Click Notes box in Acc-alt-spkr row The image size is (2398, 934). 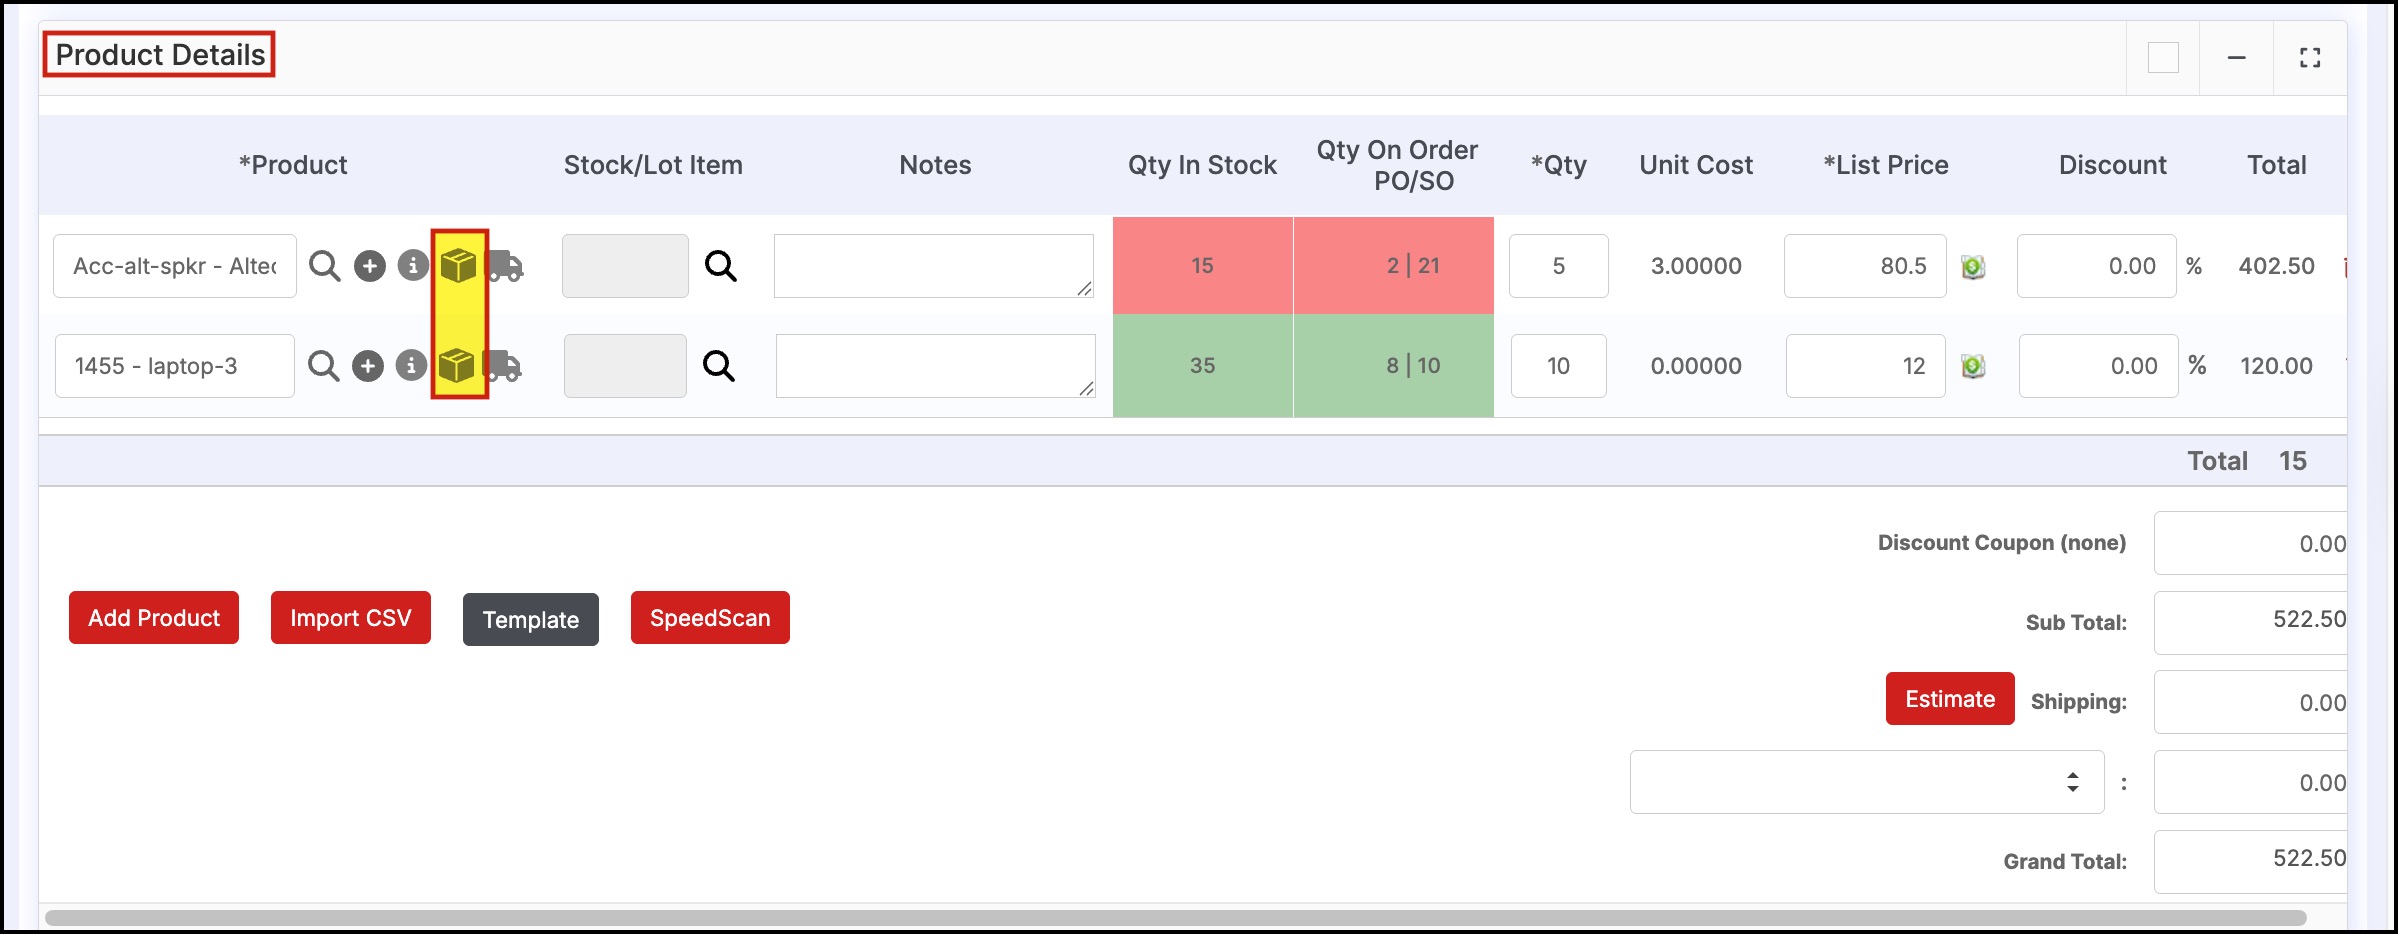(934, 266)
